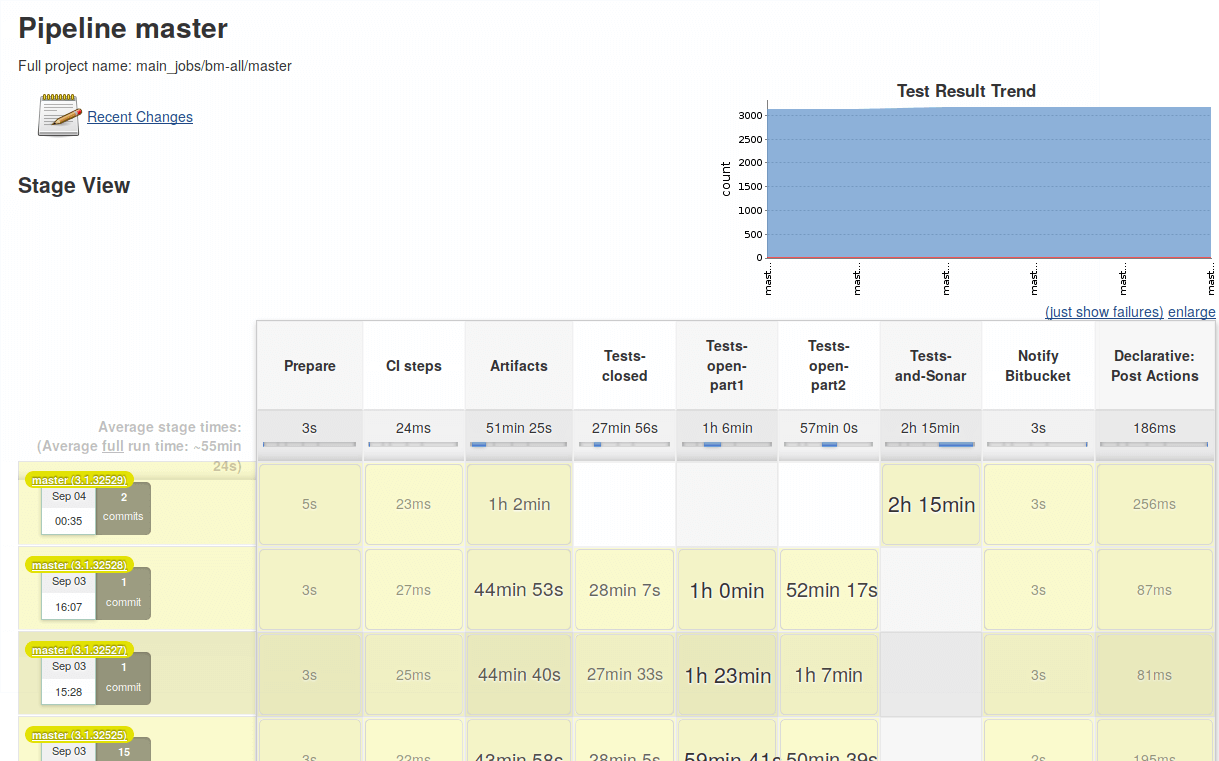Click the Tests-and-Sonar average time bar
This screenshot has height=761, width=1219.
pos(930,444)
